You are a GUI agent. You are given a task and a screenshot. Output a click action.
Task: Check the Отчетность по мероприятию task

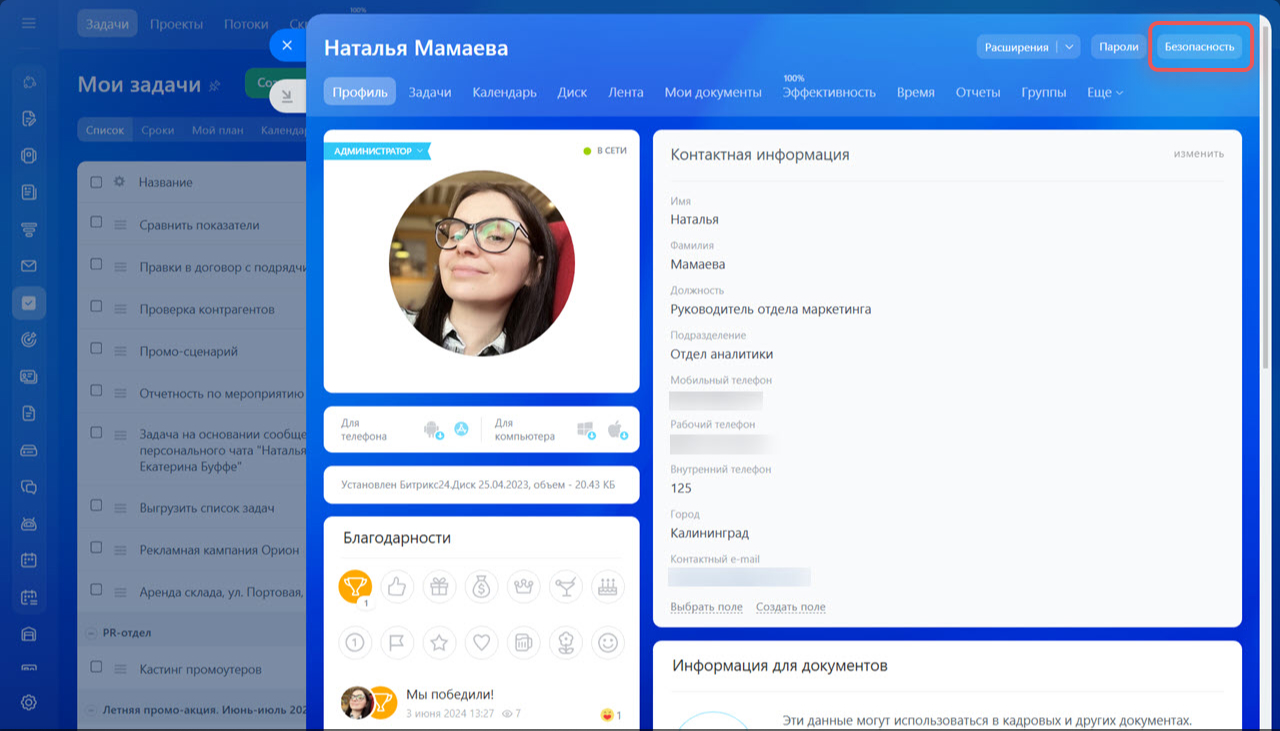point(96,390)
